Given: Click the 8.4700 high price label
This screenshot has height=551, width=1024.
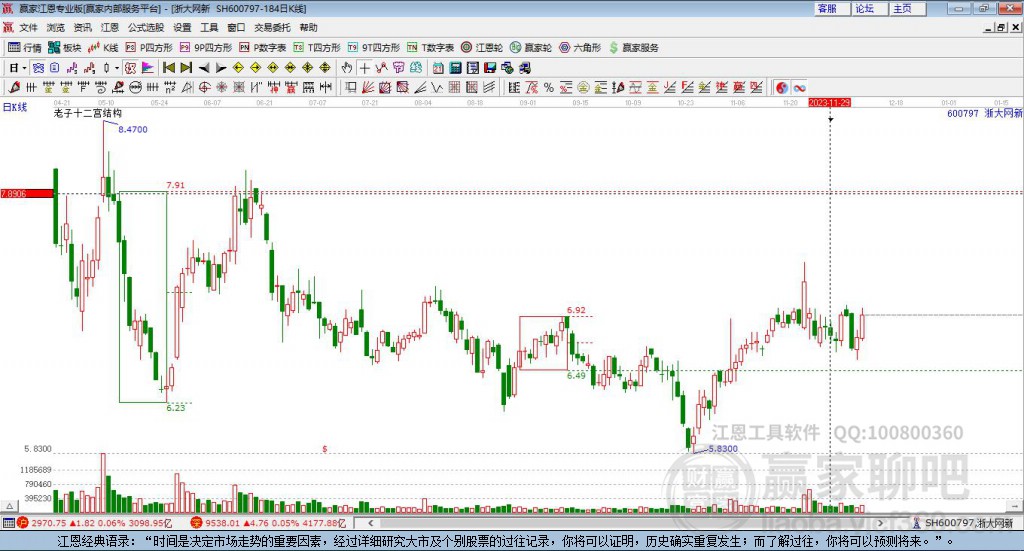Looking at the screenshot, I should (x=133, y=129).
